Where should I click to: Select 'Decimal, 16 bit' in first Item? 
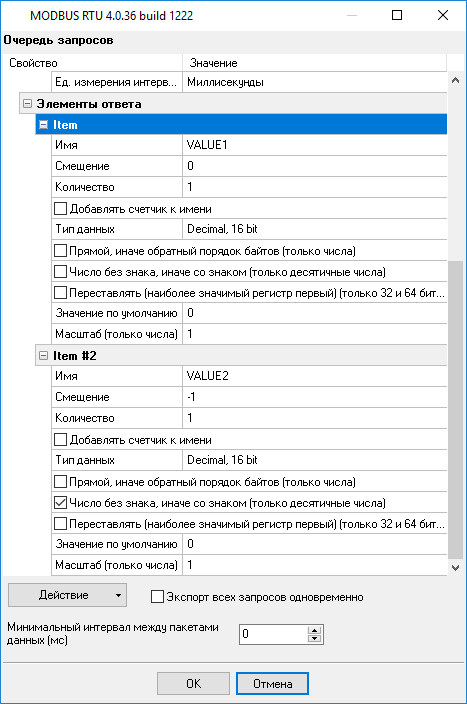pos(315,229)
